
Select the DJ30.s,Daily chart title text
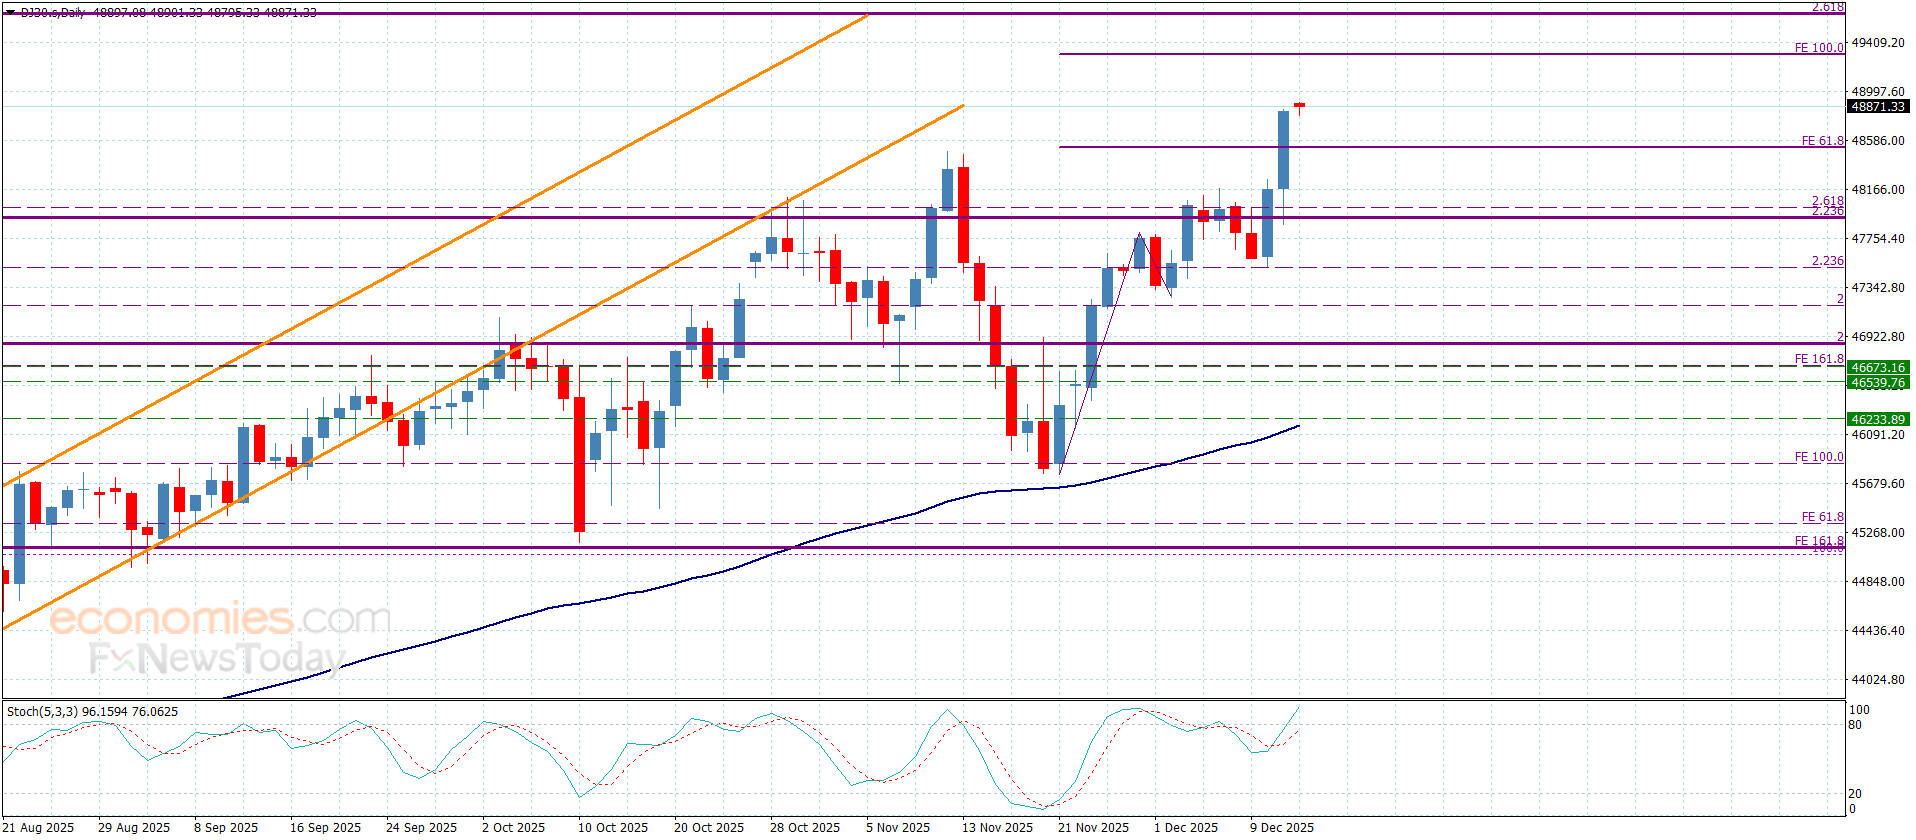click(53, 12)
